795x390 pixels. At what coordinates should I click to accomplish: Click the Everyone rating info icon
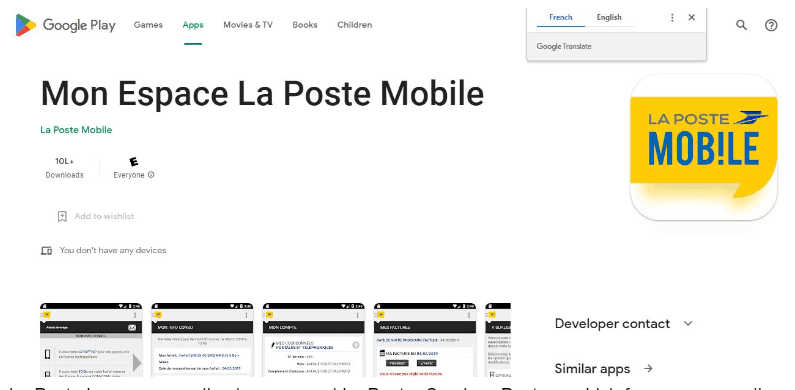coord(151,175)
